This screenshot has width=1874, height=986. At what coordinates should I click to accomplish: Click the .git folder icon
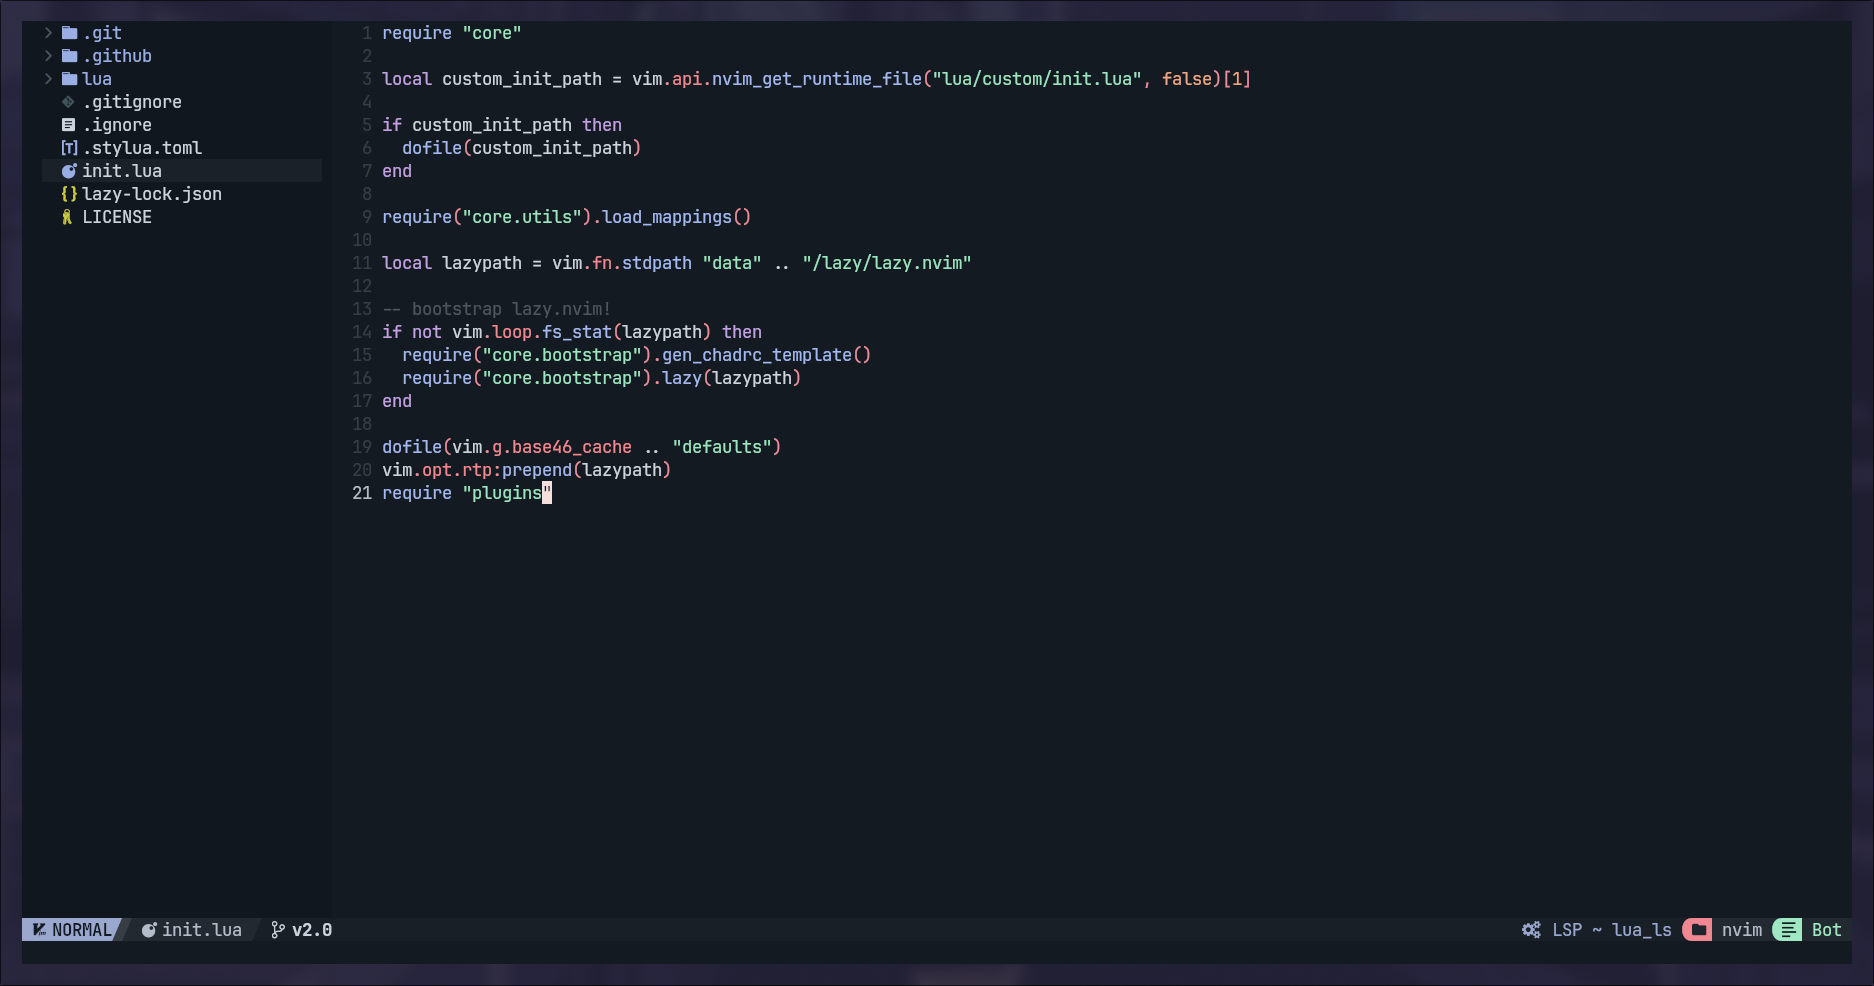pos(69,33)
